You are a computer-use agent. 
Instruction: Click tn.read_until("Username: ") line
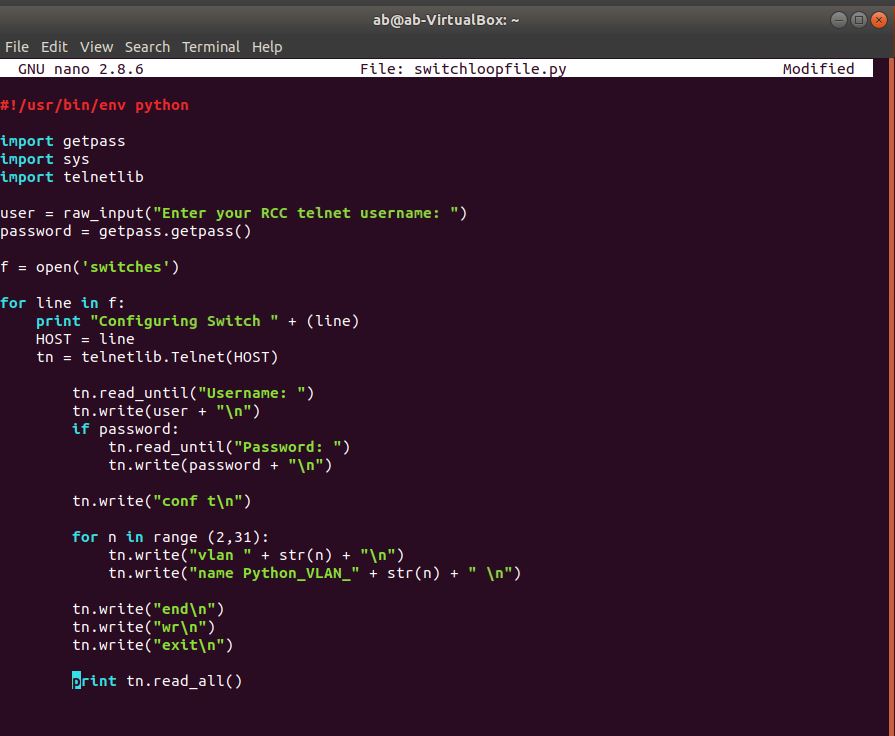(x=193, y=393)
